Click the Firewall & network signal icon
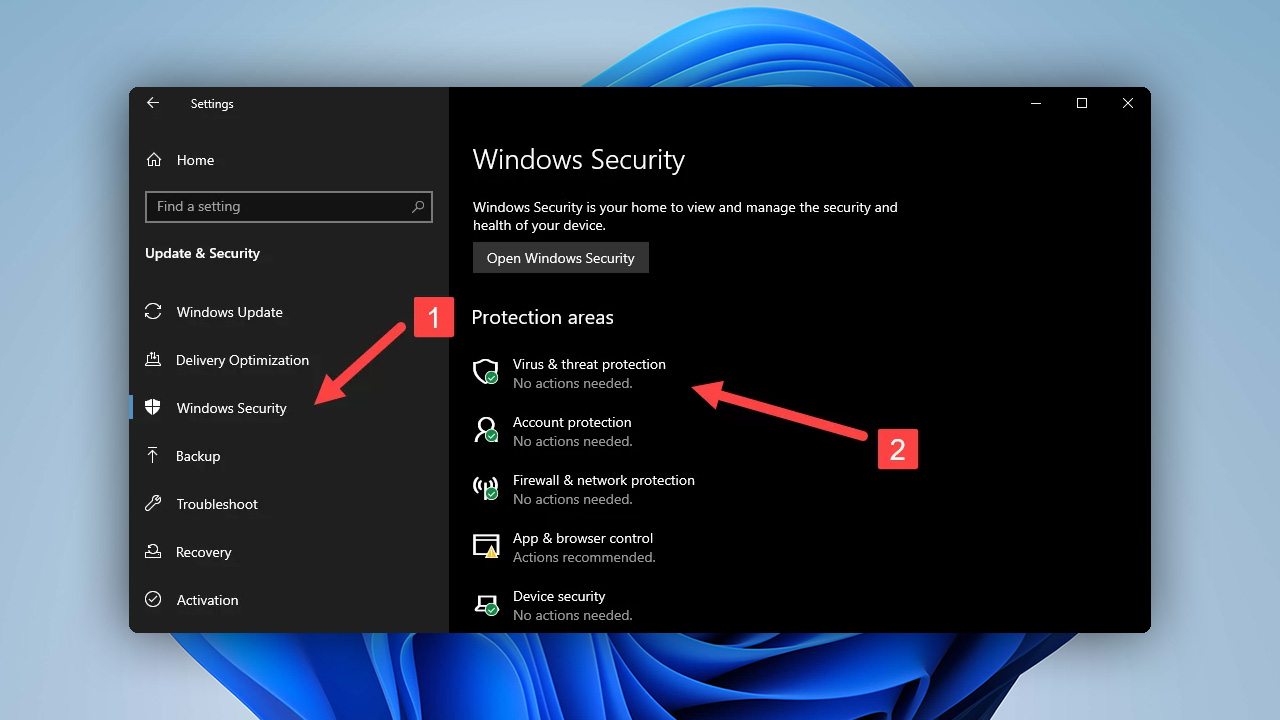Screen dimensions: 1280x720 pos(485,488)
